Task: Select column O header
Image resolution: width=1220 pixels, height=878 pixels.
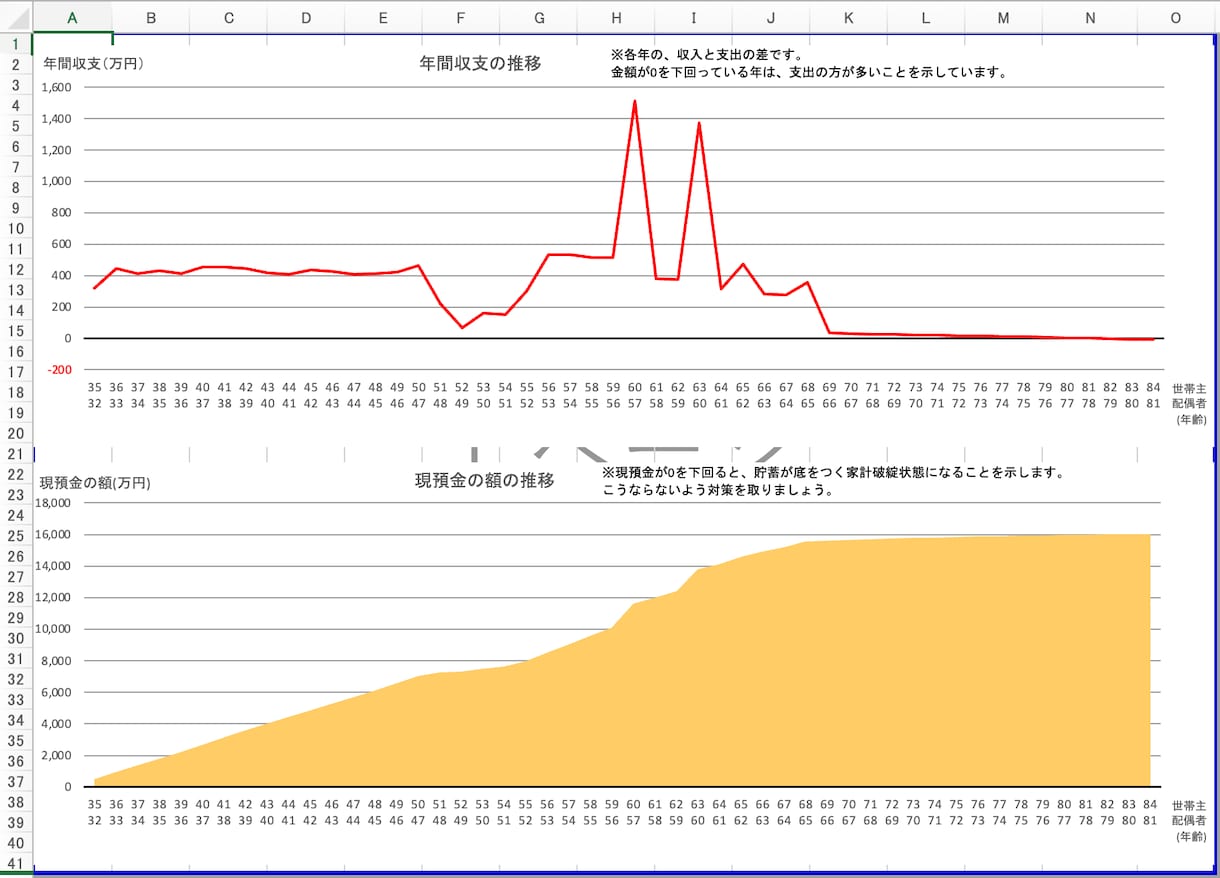Action: 1176,18
